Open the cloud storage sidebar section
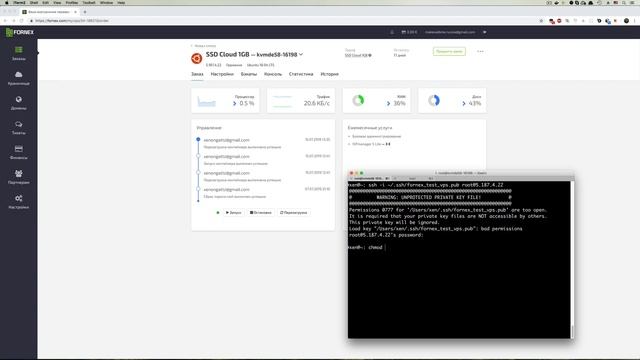 click(18, 78)
